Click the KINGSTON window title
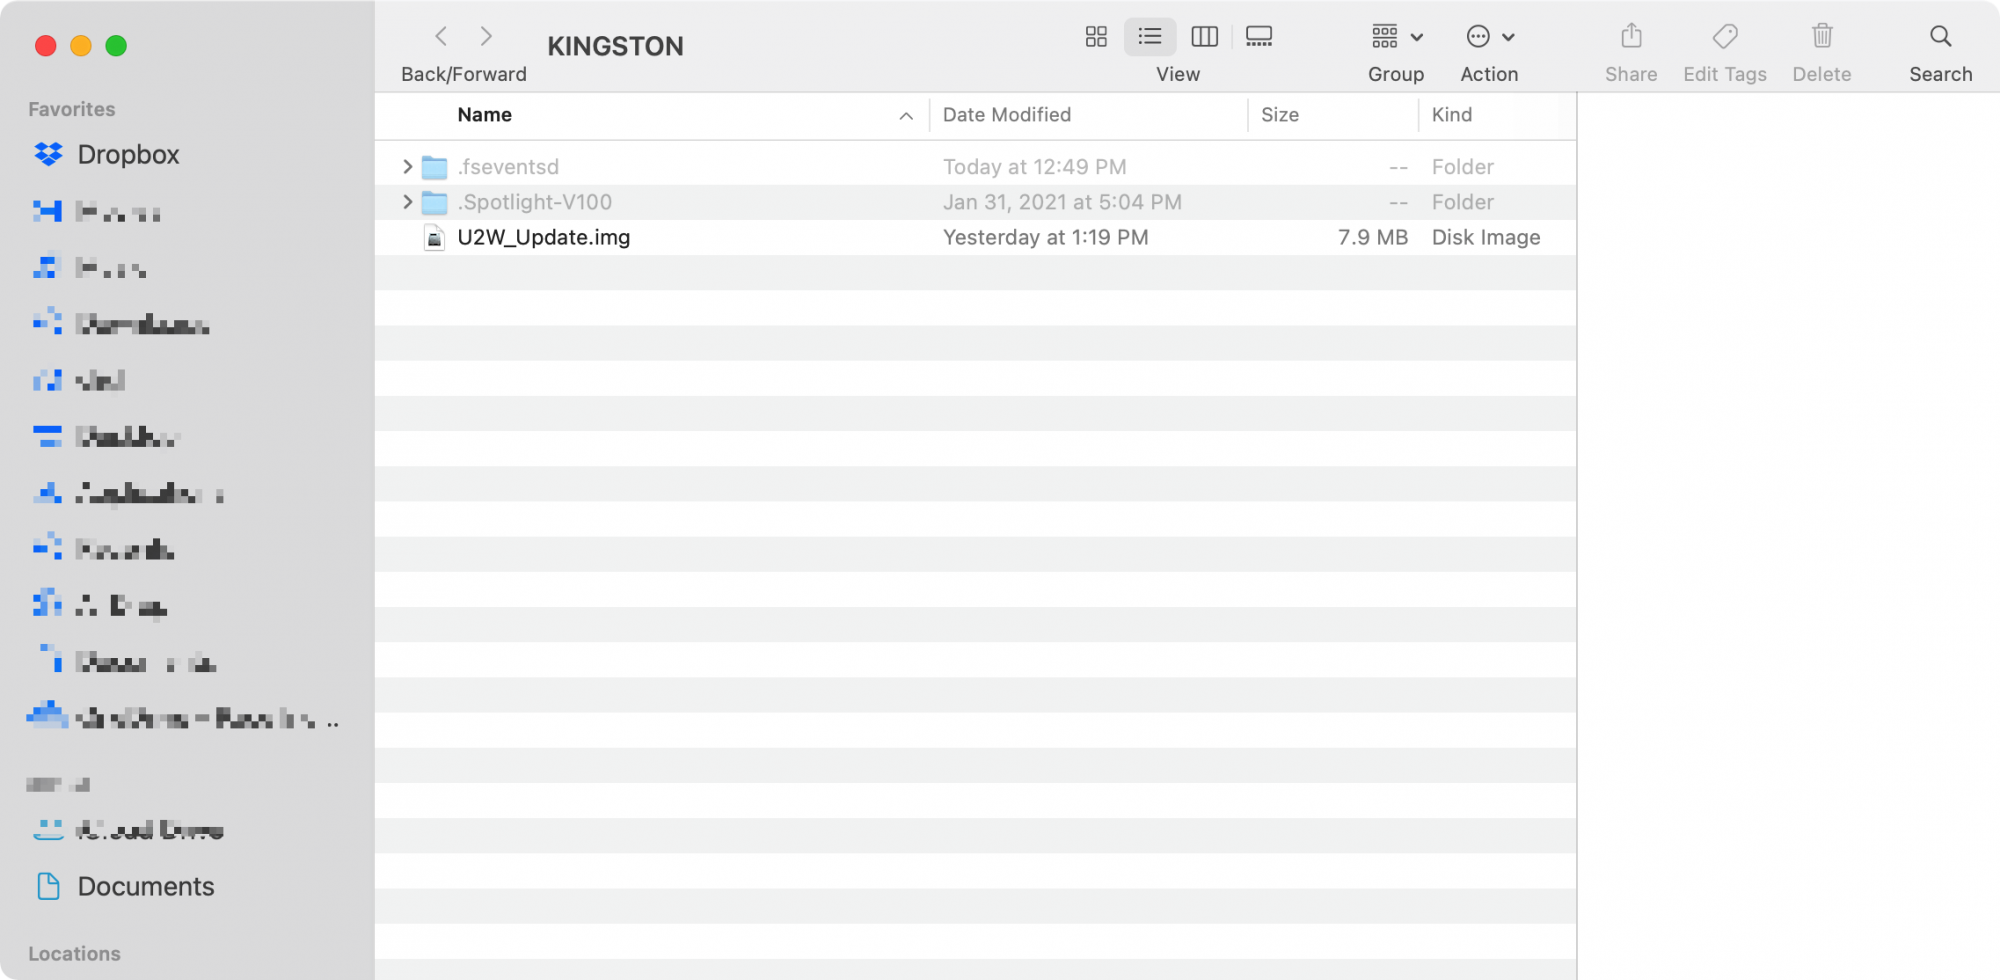Screen dimensions: 2000x980 pyautogui.click(x=615, y=46)
